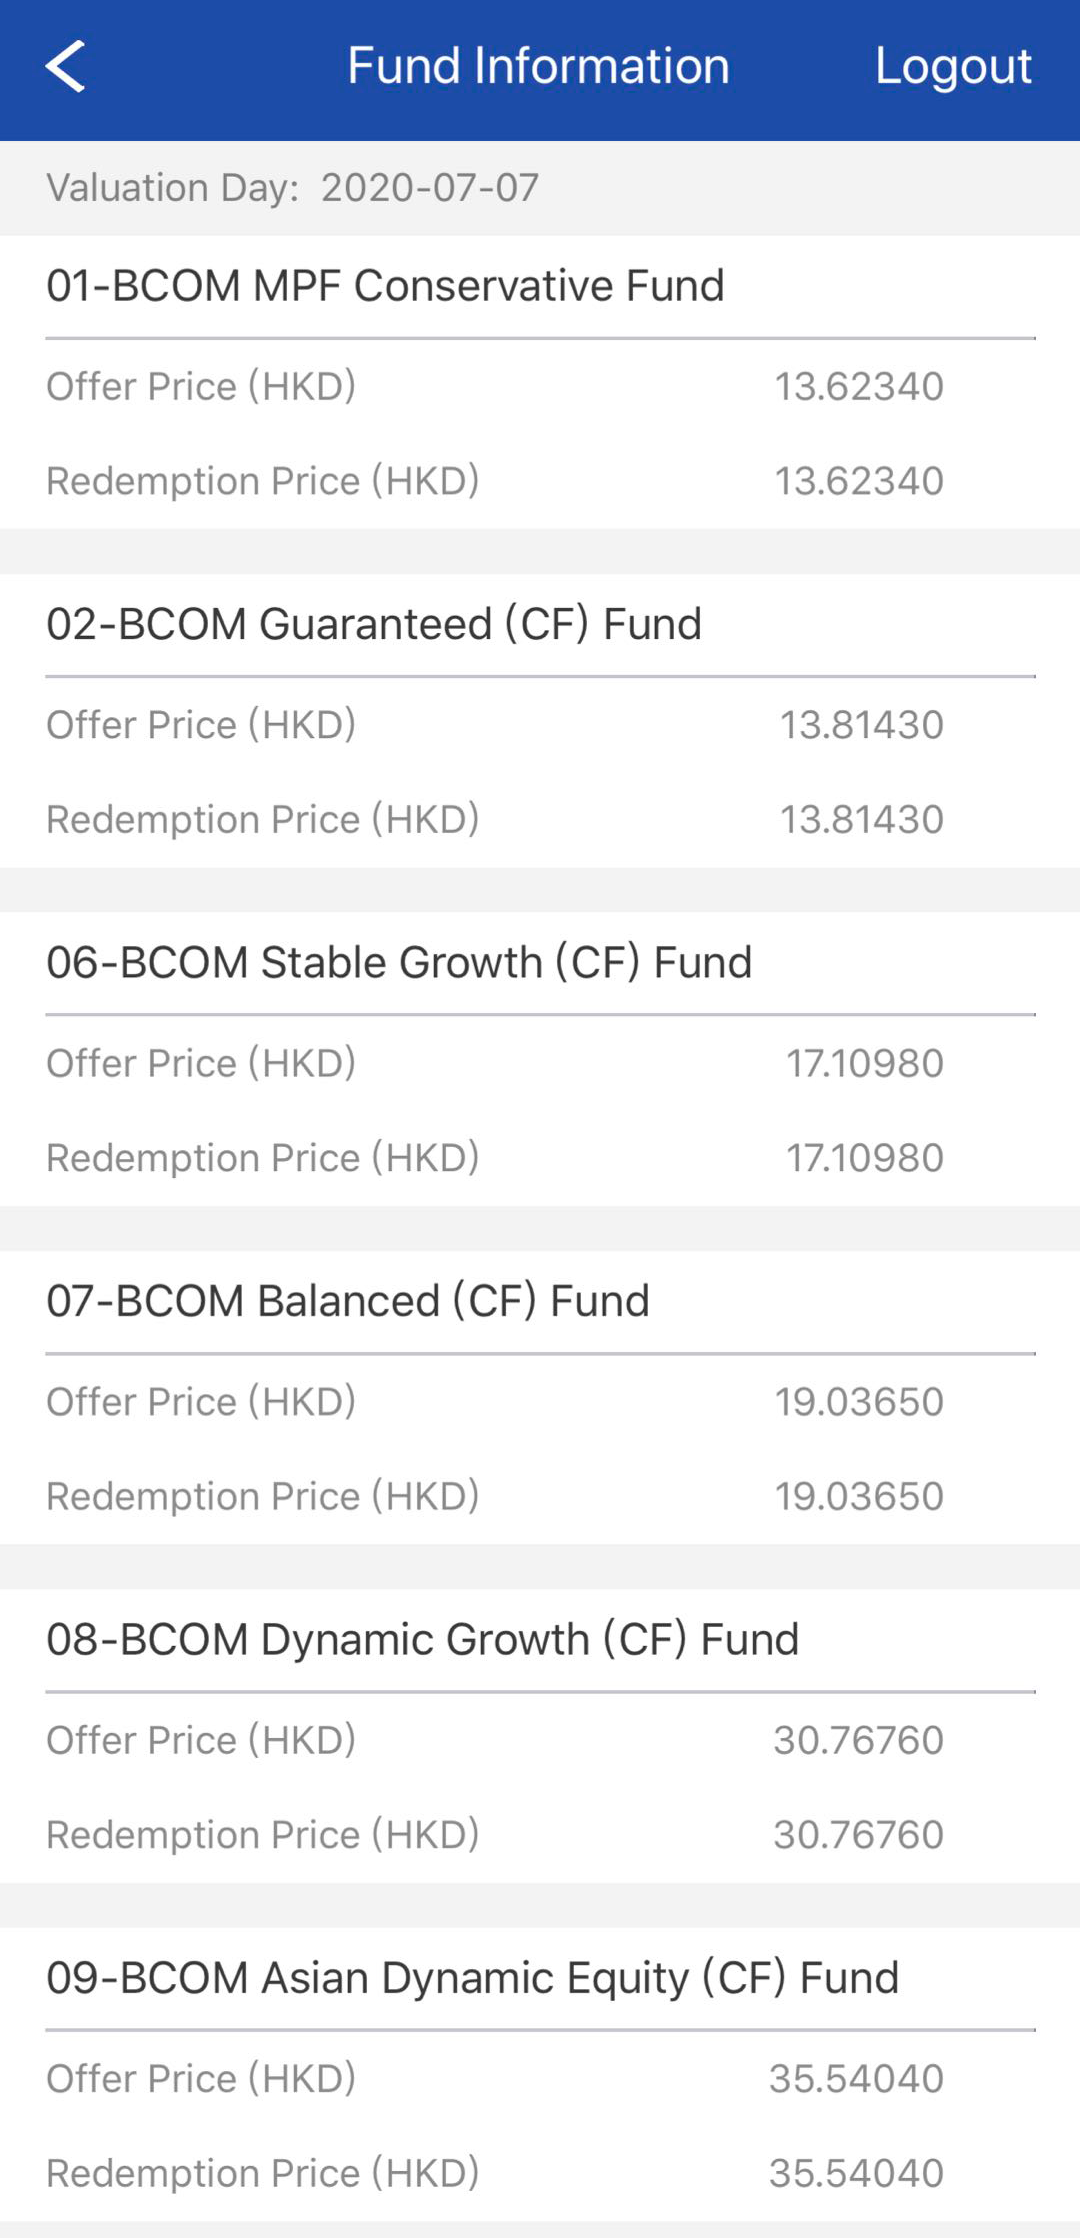The width and height of the screenshot is (1080, 2238).
Task: Tap Conservative Fund offer price 13.62340
Action: click(x=859, y=387)
